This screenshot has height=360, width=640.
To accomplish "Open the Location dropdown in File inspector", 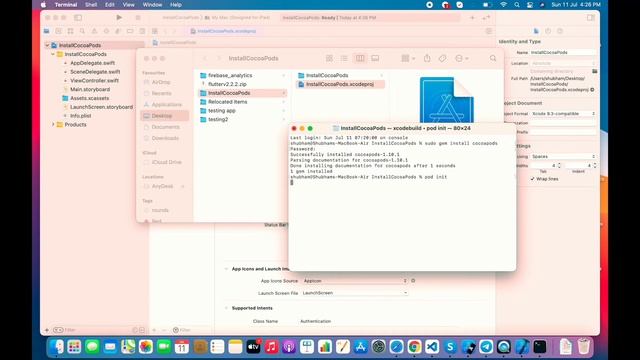I will tap(563, 63).
